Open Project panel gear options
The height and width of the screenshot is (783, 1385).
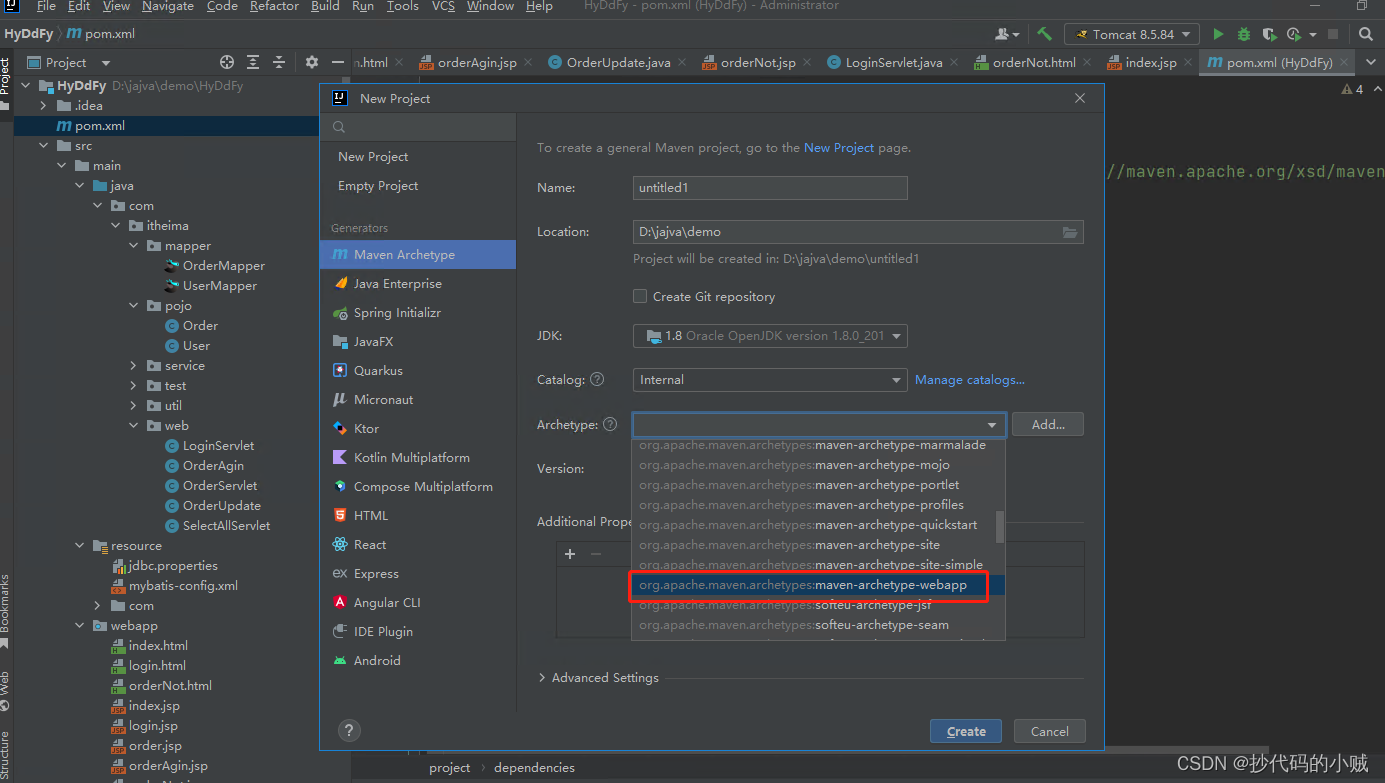311,62
